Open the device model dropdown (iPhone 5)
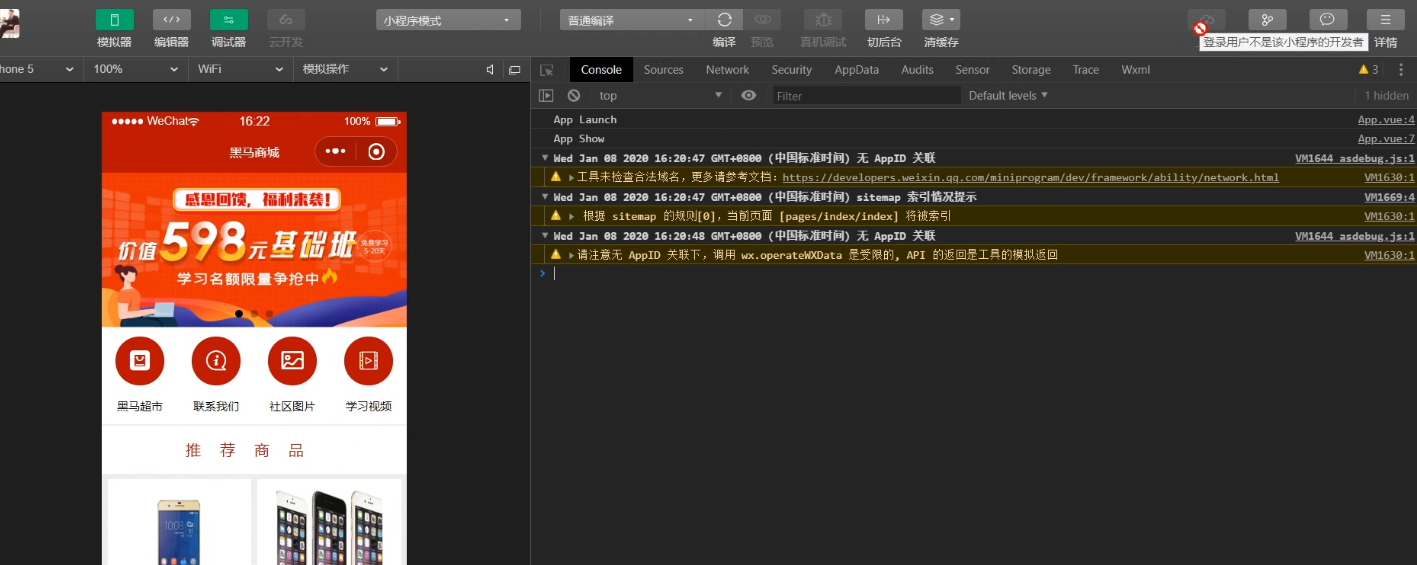 click(x=38, y=69)
